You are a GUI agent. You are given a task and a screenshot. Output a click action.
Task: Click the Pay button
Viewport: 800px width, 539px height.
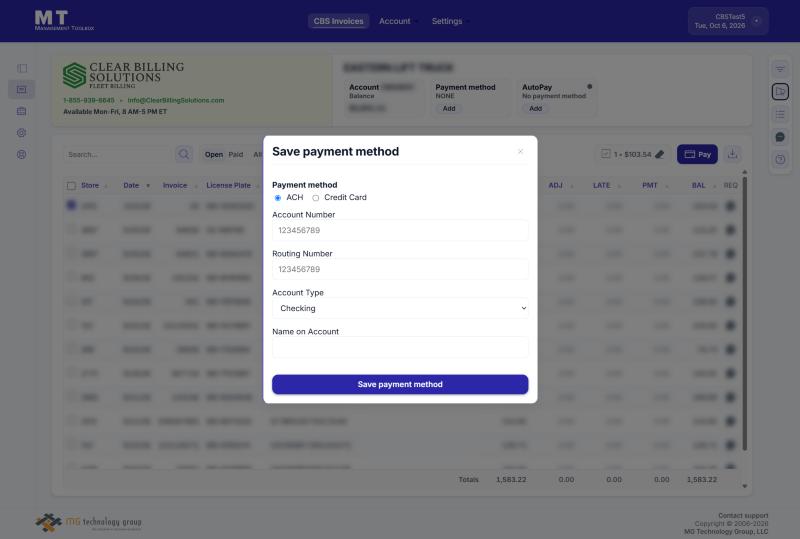click(697, 154)
